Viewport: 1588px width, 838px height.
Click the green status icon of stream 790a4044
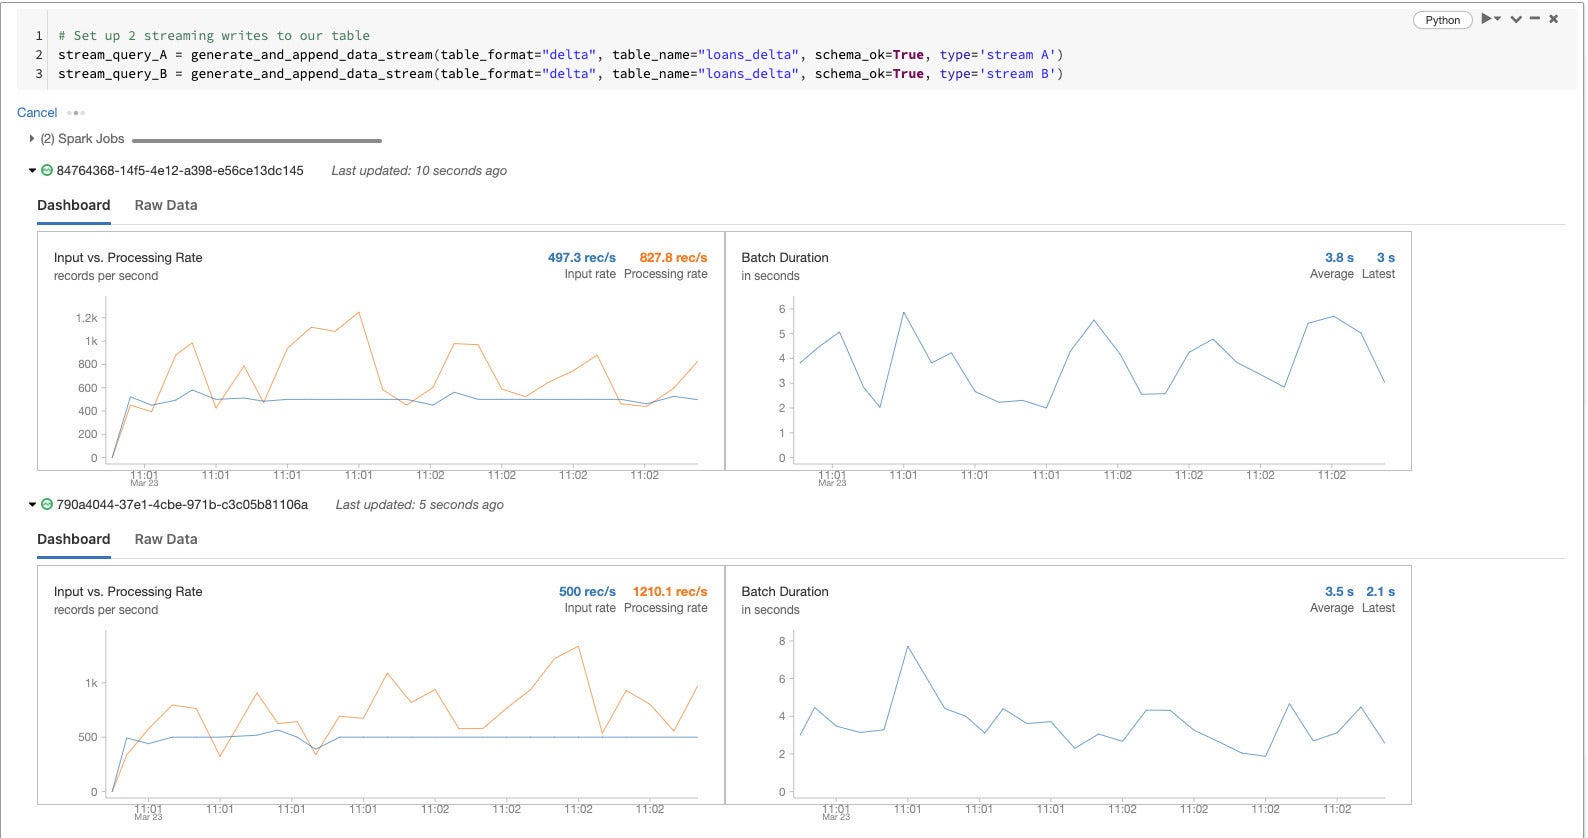coord(47,505)
